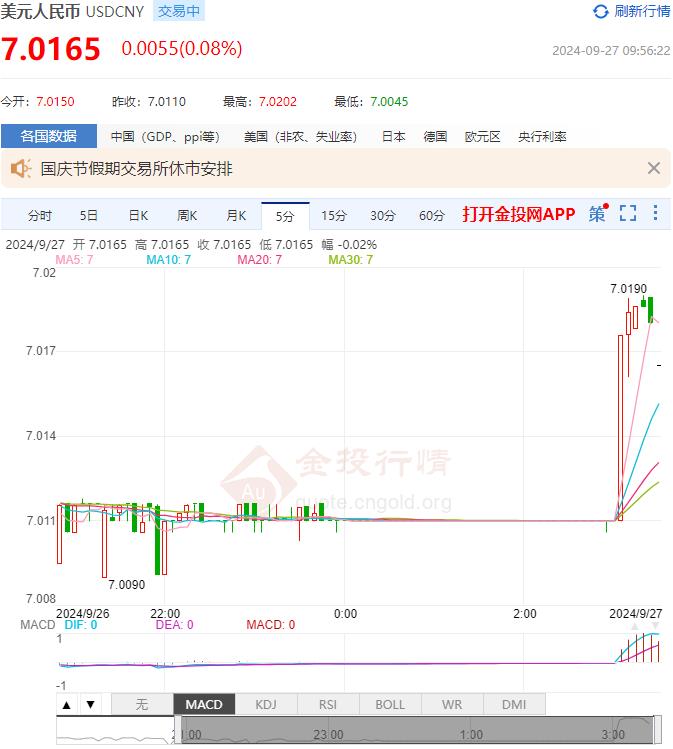Click the speaker announcement icon

pyautogui.click(x=21, y=169)
